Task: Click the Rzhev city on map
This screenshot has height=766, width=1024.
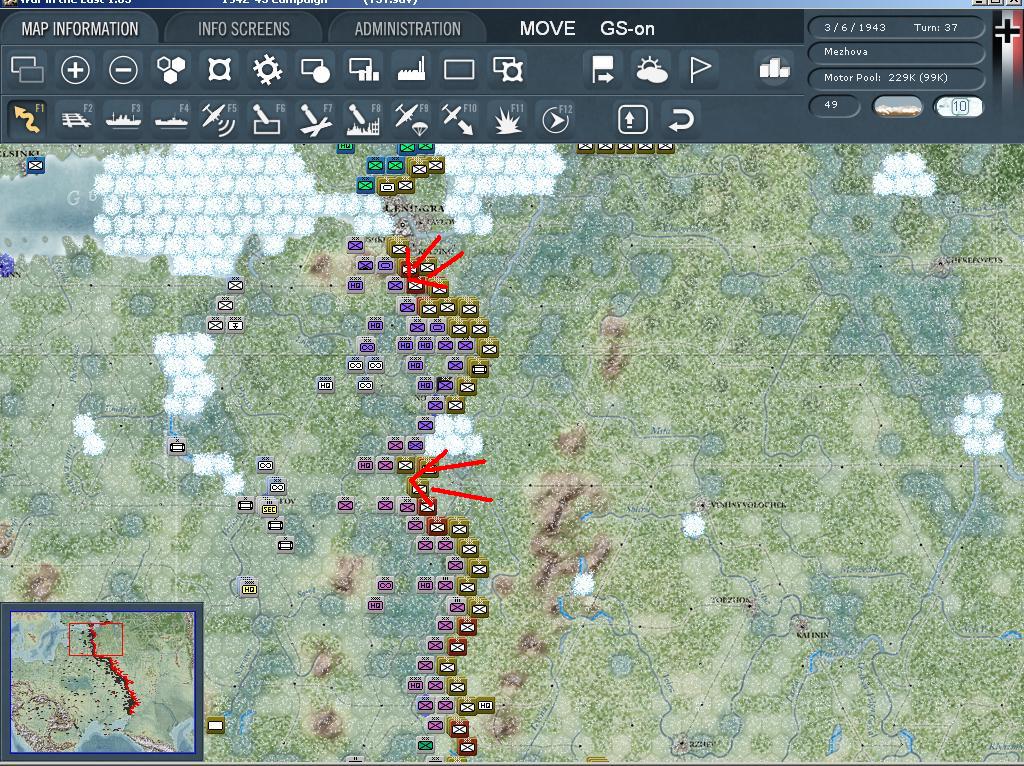Action: 682,744
